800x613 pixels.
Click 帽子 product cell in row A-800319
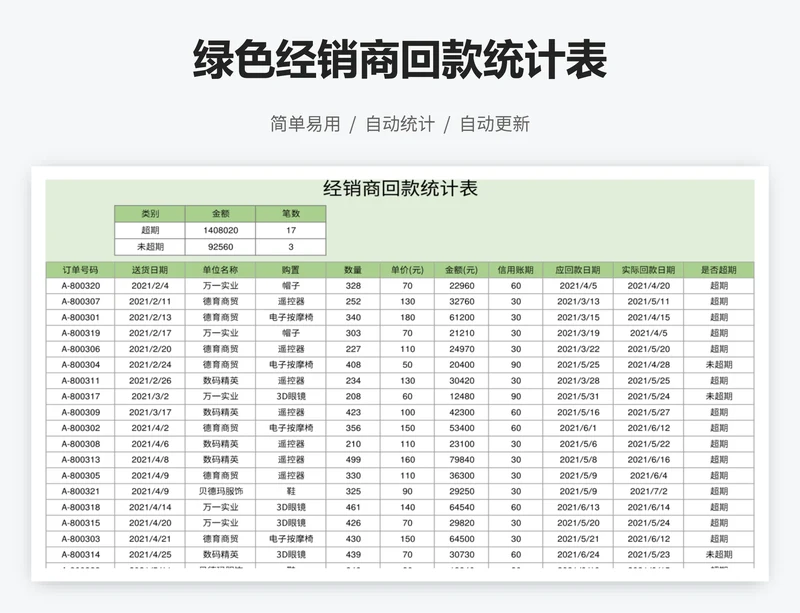click(x=291, y=333)
